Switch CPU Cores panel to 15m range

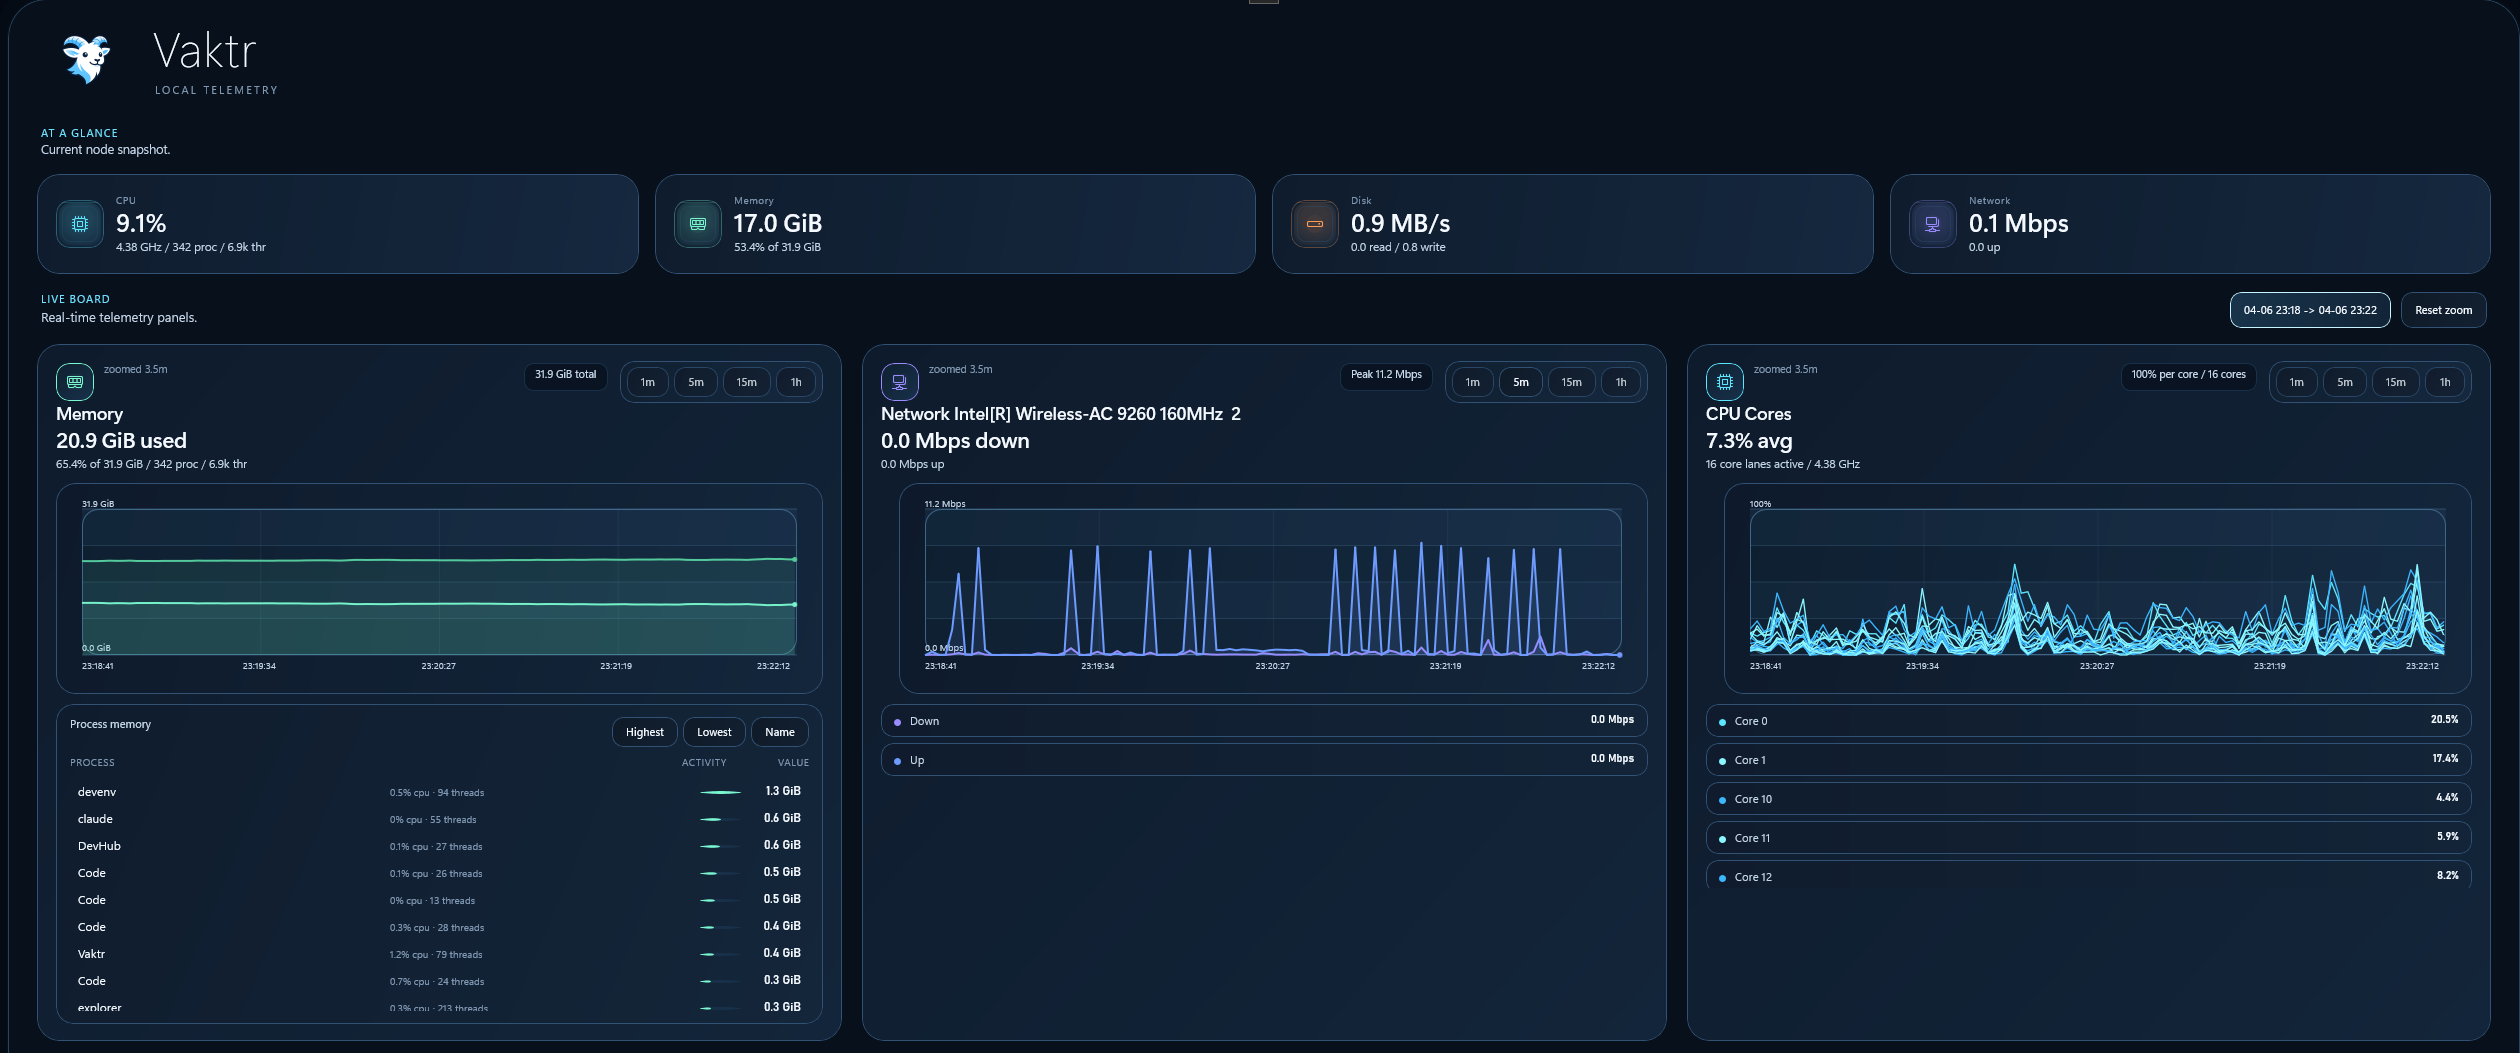pyautogui.click(x=2395, y=382)
